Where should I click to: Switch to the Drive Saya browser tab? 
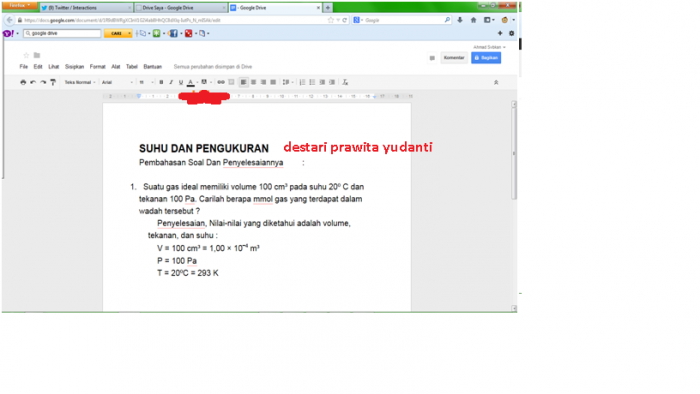click(x=180, y=8)
